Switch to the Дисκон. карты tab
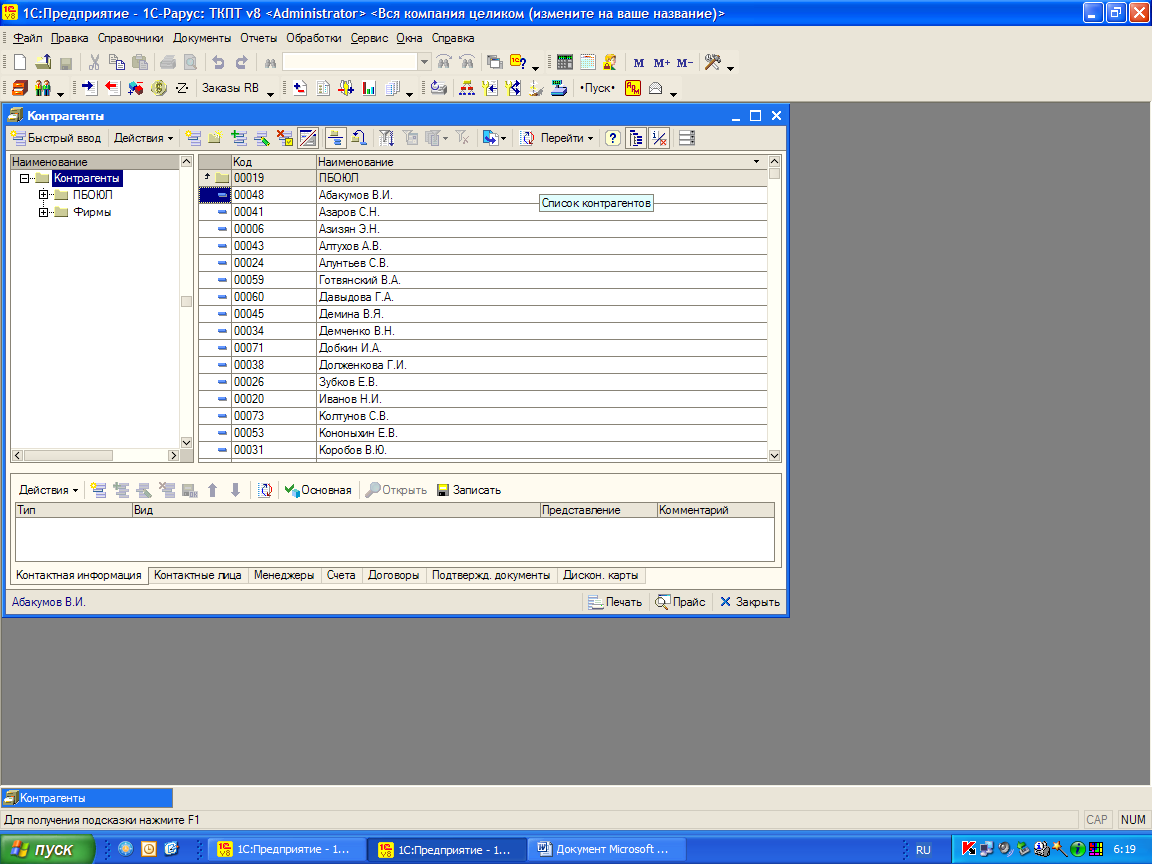The height and width of the screenshot is (864, 1152). click(x=600, y=575)
